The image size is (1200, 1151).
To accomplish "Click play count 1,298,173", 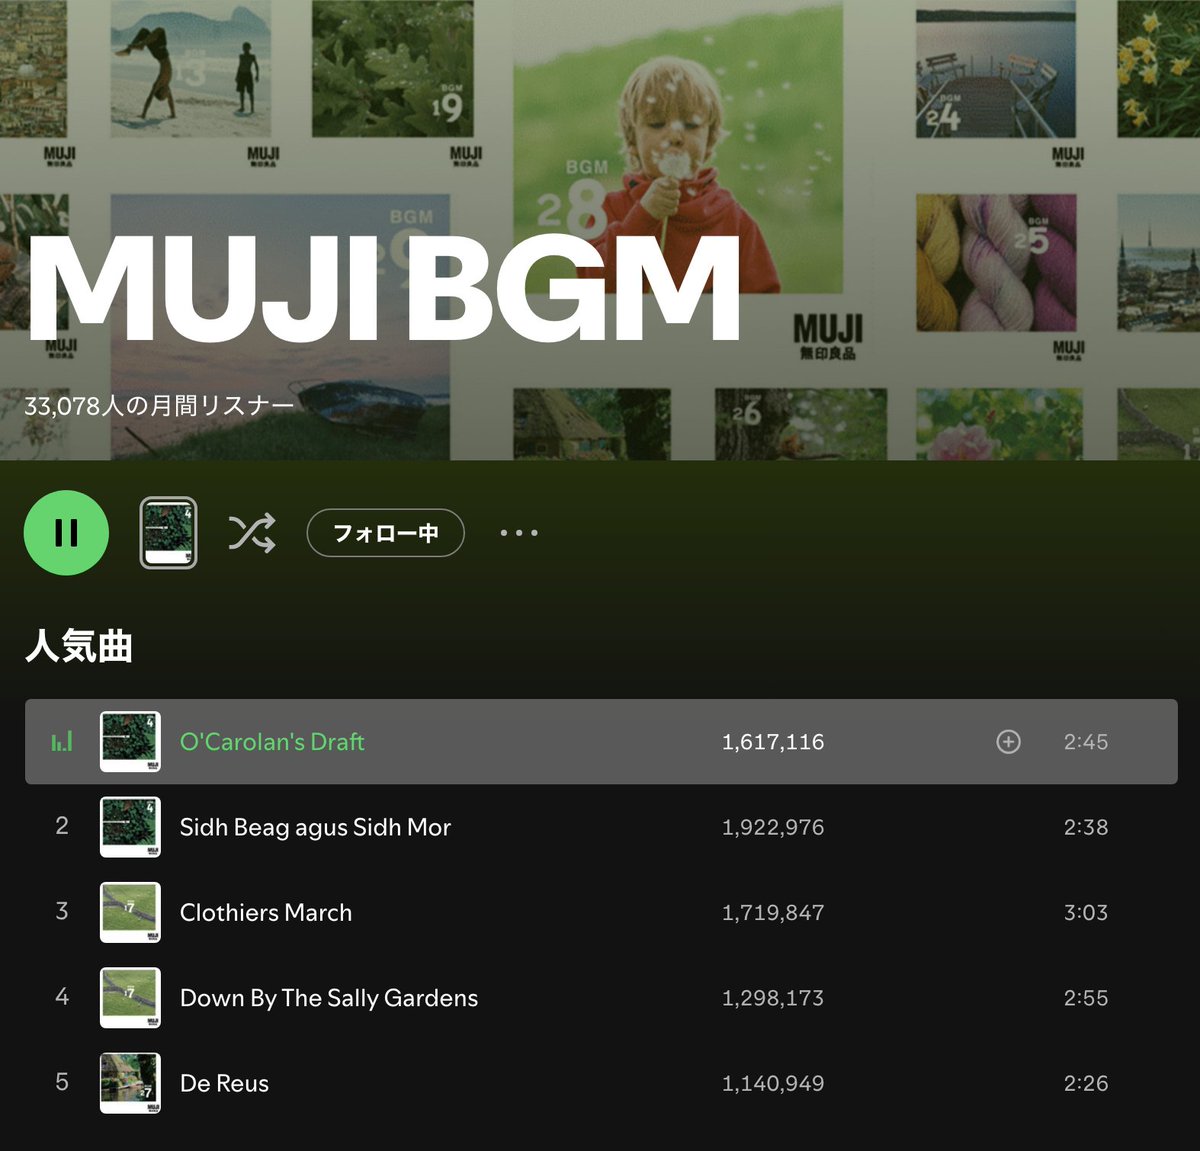I will (773, 998).
